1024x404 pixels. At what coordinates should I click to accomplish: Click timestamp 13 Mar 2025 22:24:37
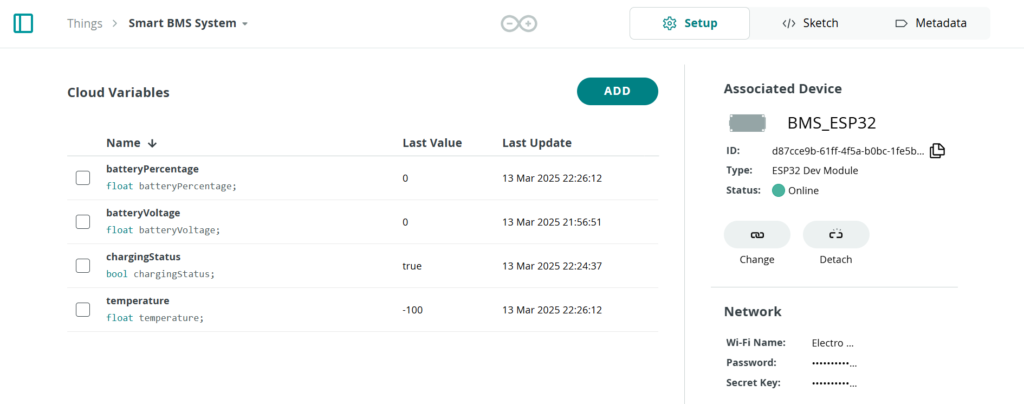(552, 266)
